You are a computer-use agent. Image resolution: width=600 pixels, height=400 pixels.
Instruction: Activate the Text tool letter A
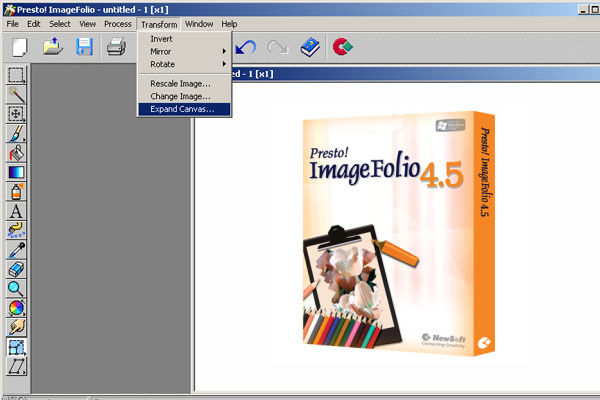pos(16,211)
